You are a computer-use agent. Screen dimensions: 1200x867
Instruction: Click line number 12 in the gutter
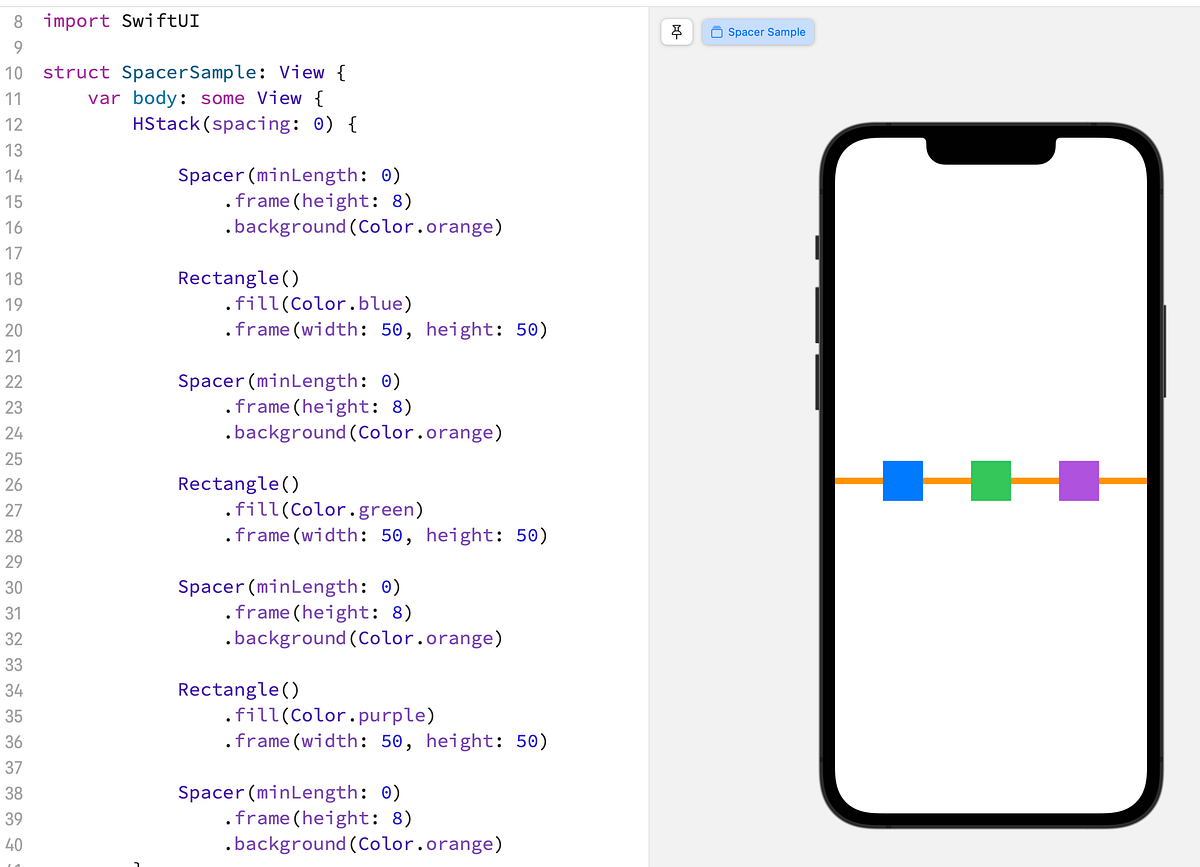(x=14, y=124)
